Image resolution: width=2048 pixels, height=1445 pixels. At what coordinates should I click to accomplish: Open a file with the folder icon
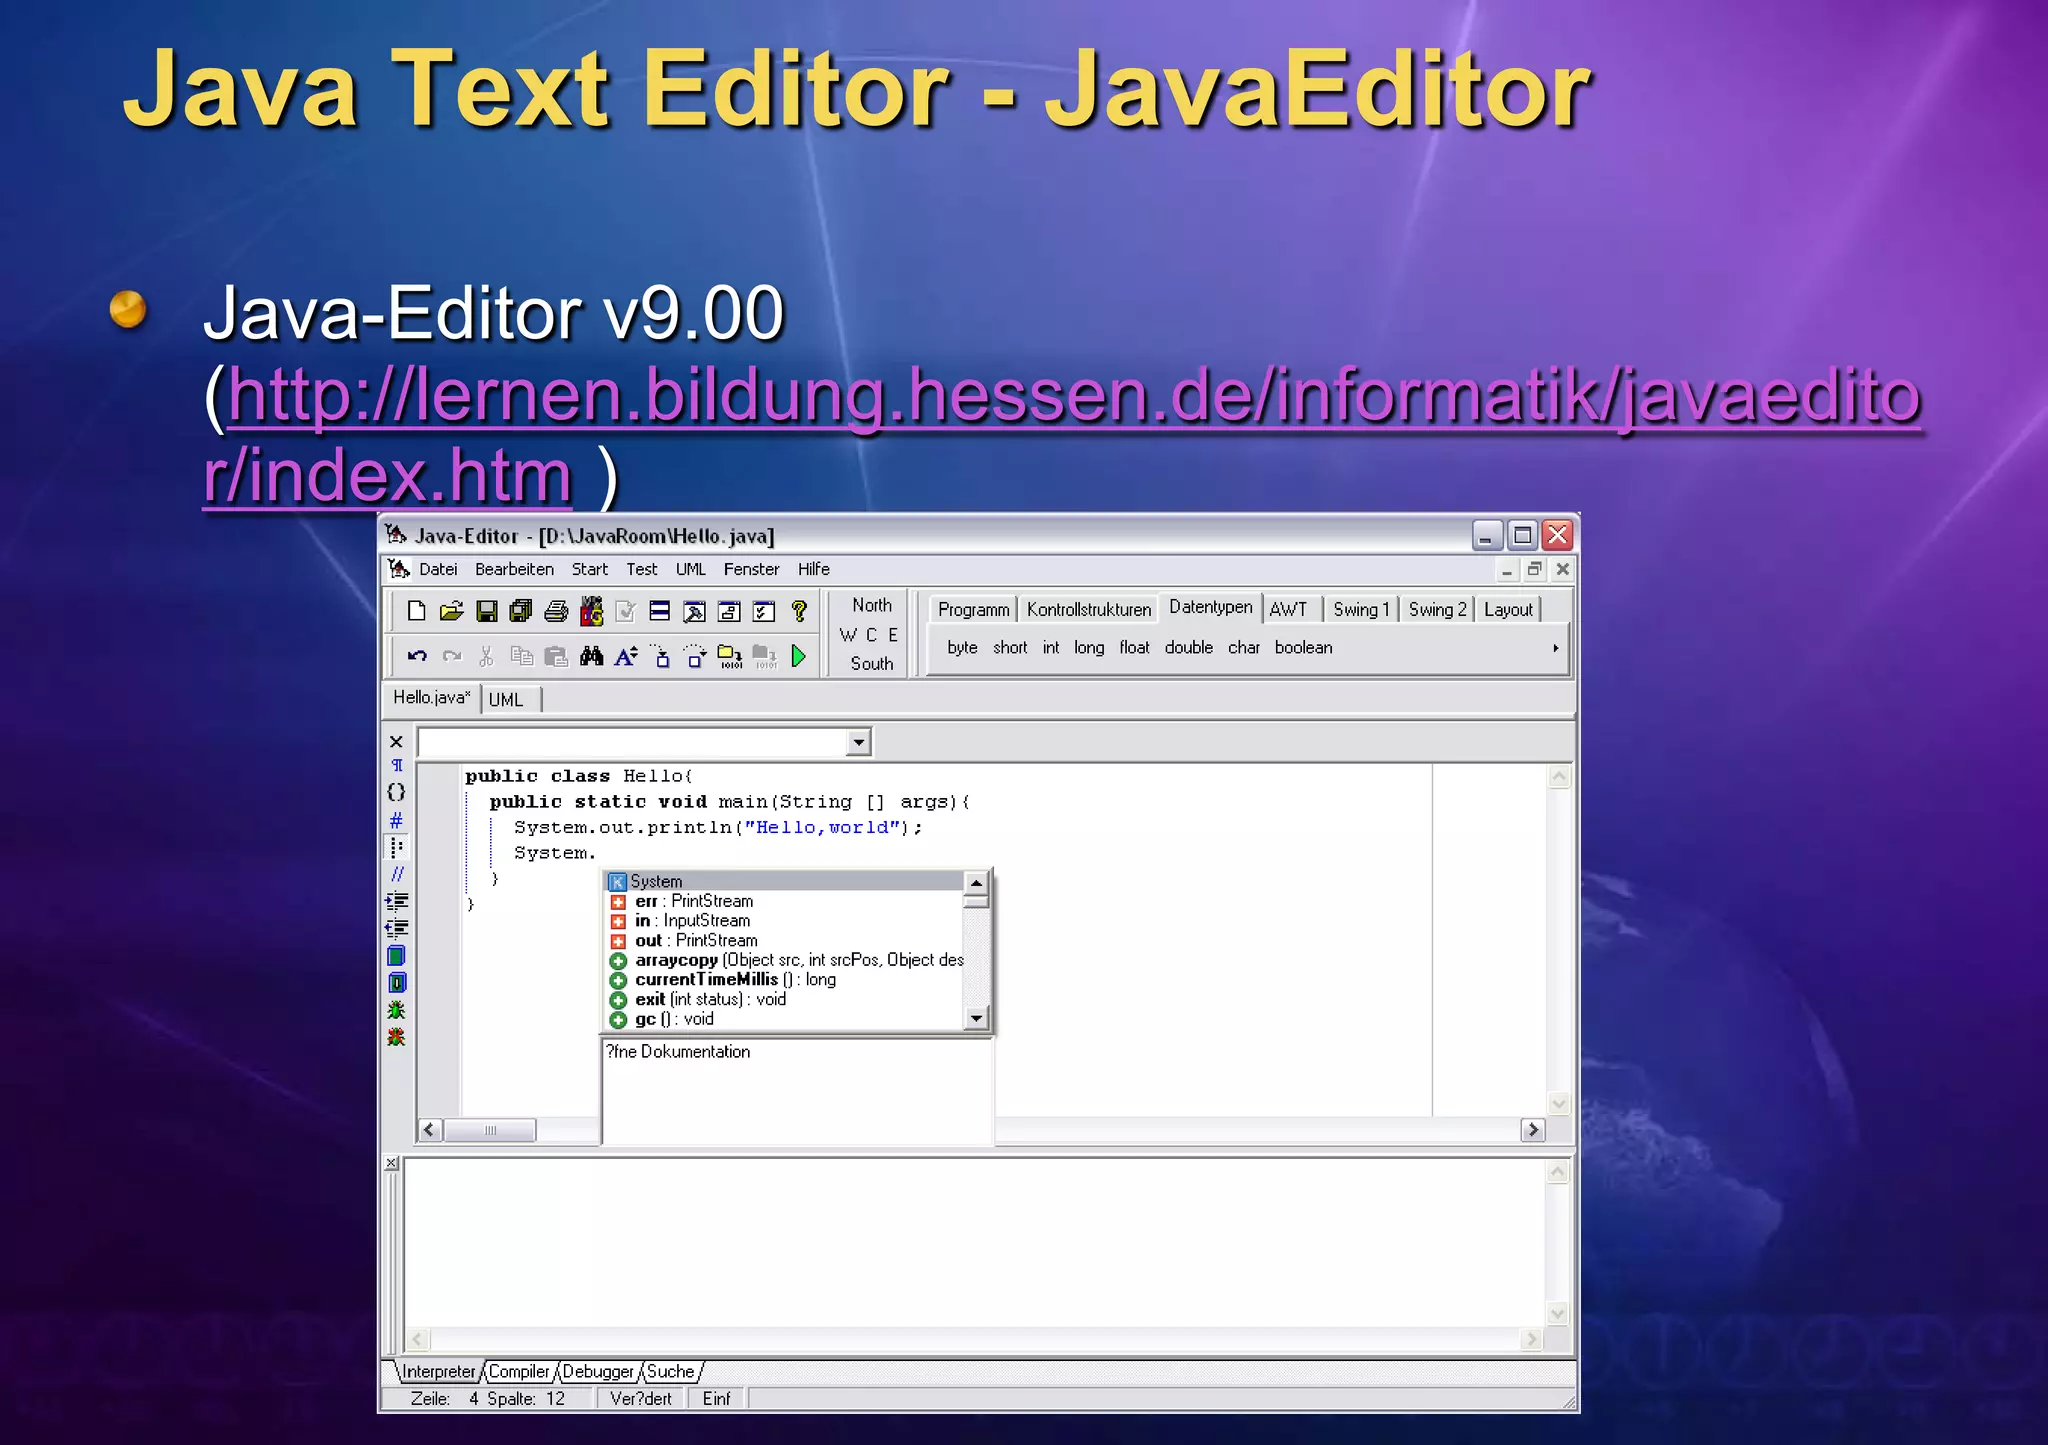point(451,611)
